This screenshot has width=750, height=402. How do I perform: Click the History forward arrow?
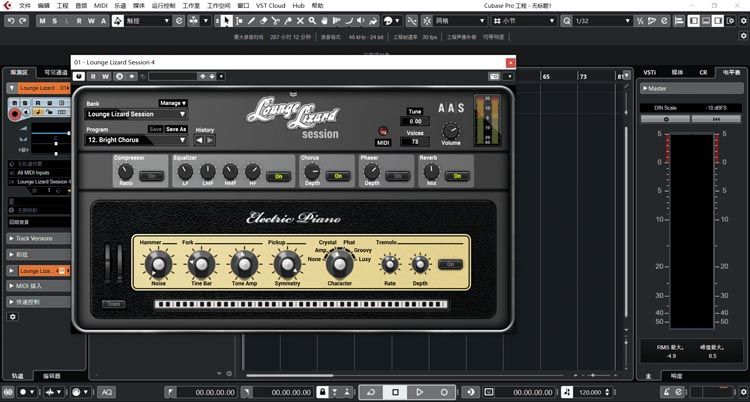point(210,140)
